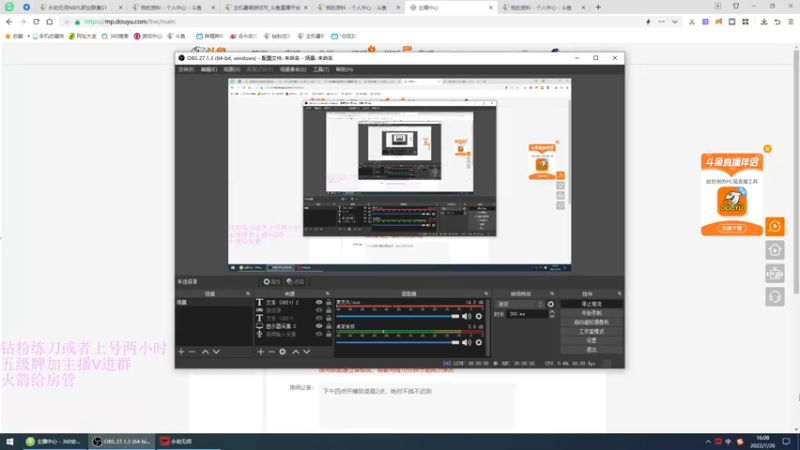Open OBS 视图(V) menu
The image size is (800, 450).
point(232,69)
